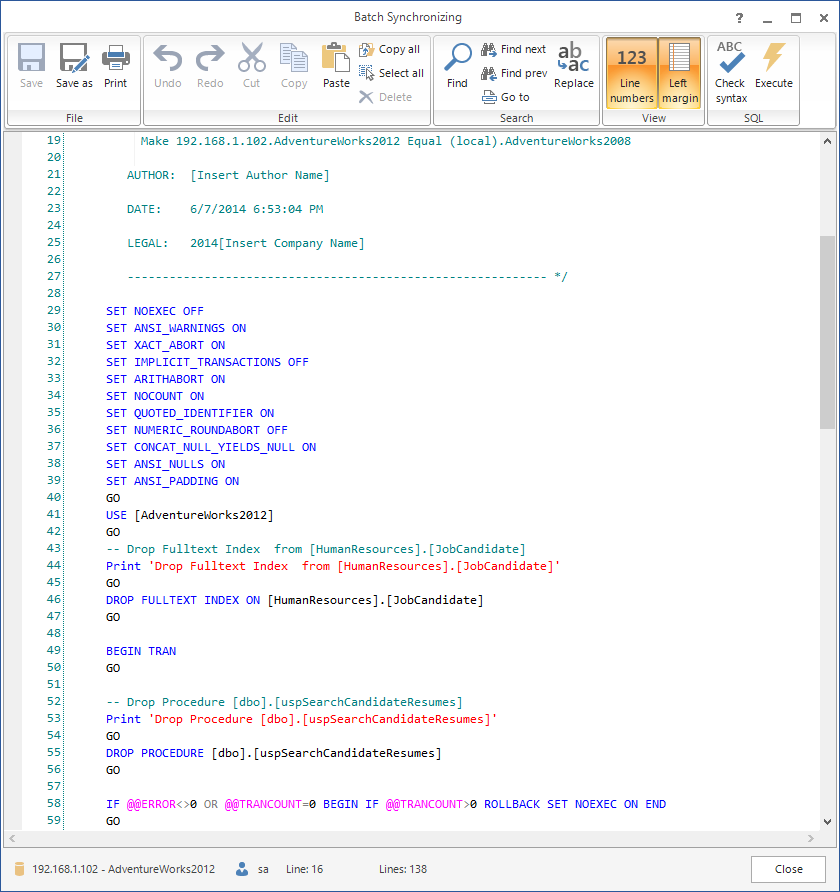Screen dimensions: 840x892
Task: Click 'SET XACT_ABORT ON' line
Action: (165, 345)
